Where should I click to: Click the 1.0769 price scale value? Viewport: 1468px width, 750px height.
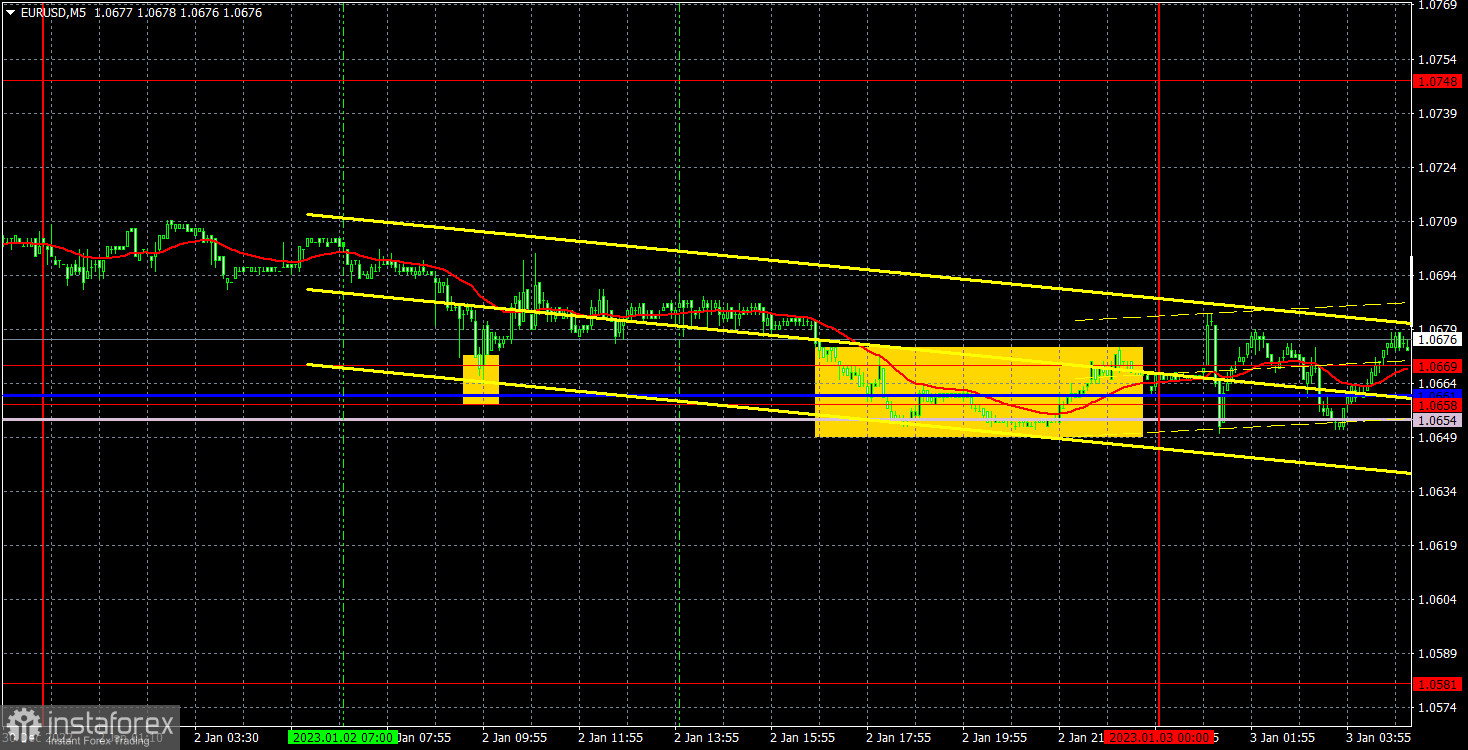point(1438,5)
